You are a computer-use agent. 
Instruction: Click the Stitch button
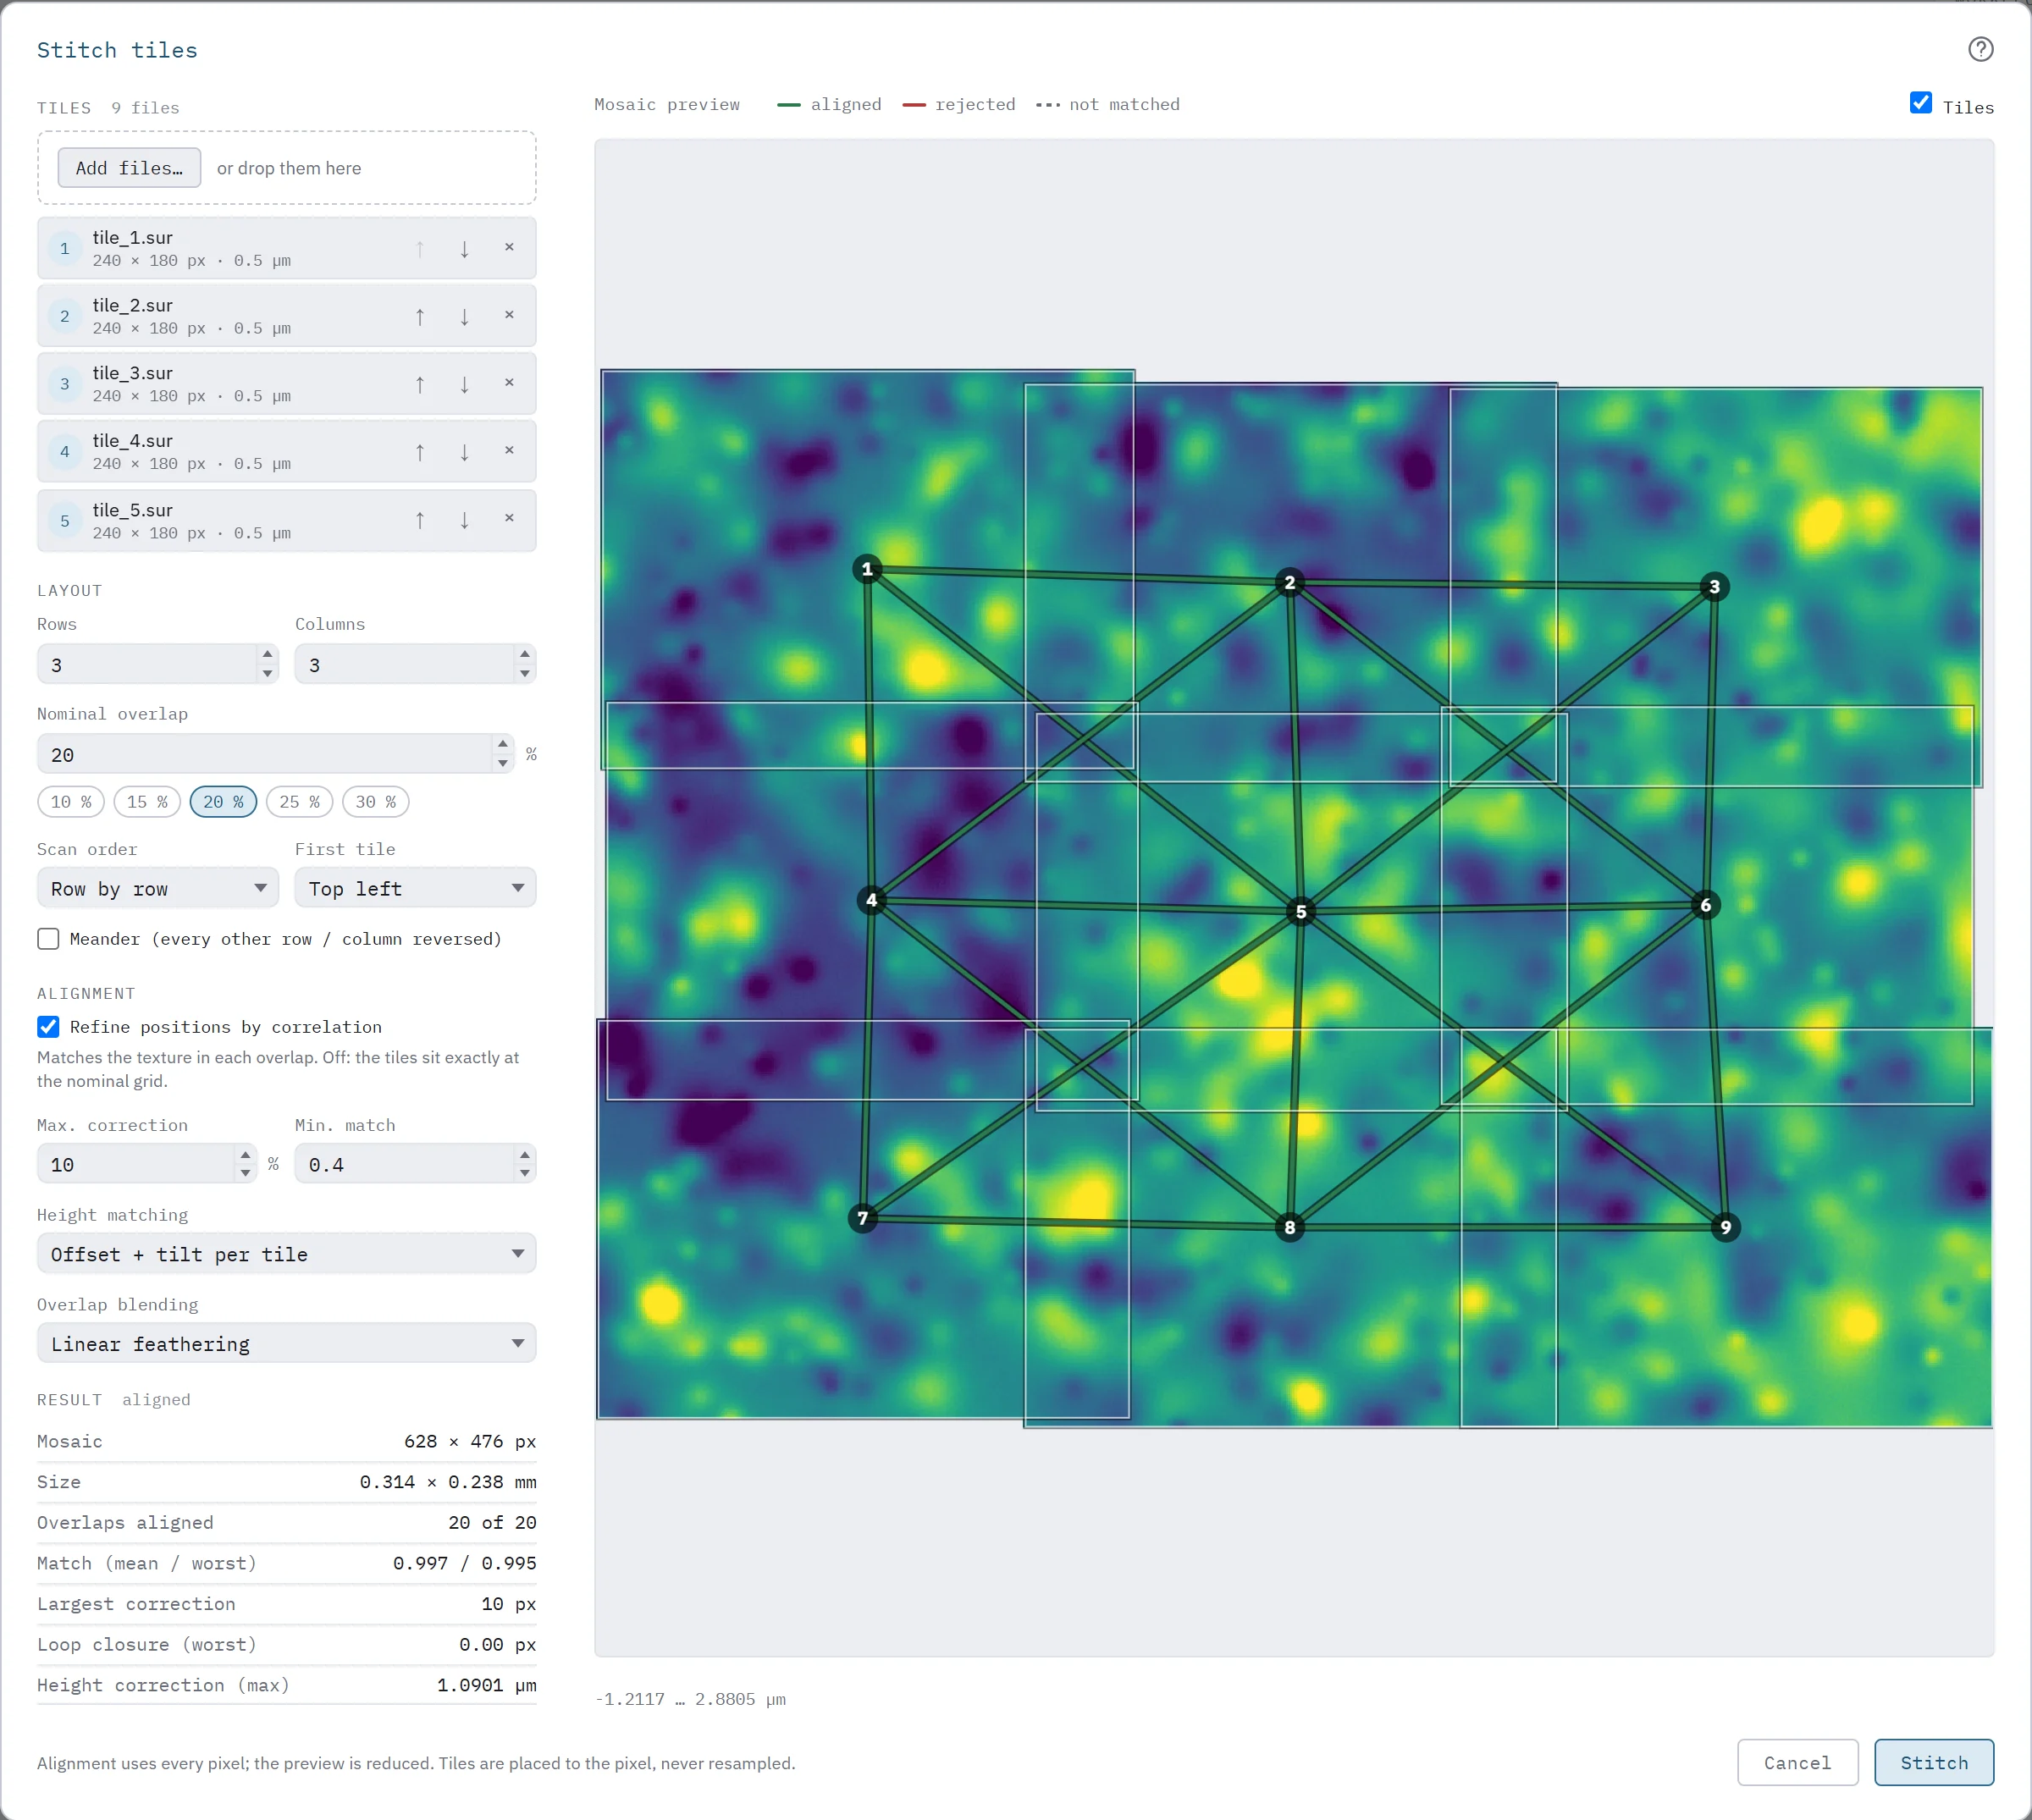[1934, 1762]
